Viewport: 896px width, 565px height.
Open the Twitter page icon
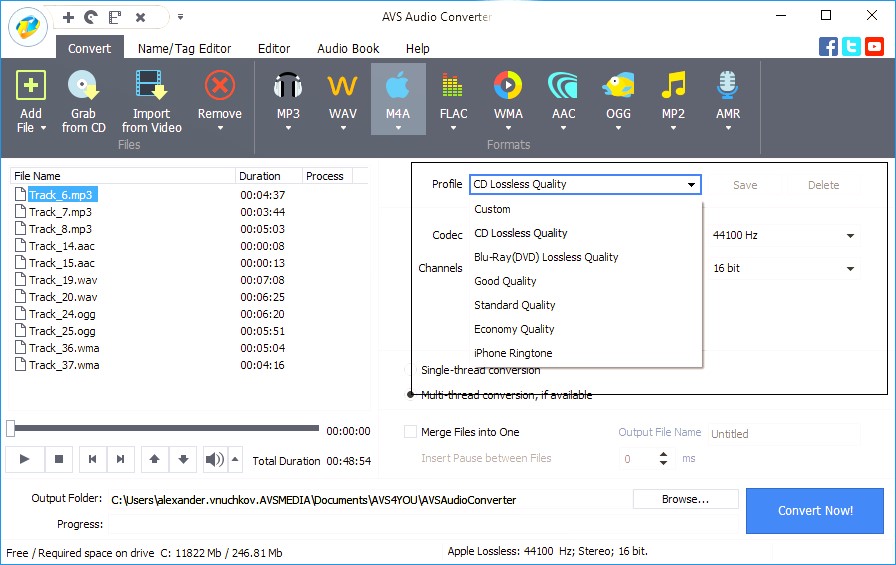(851, 46)
